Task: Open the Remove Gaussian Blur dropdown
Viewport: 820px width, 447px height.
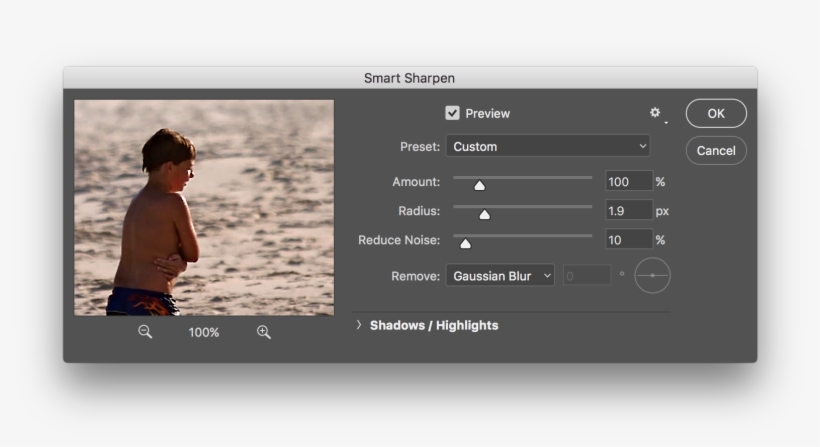Action: [500, 276]
